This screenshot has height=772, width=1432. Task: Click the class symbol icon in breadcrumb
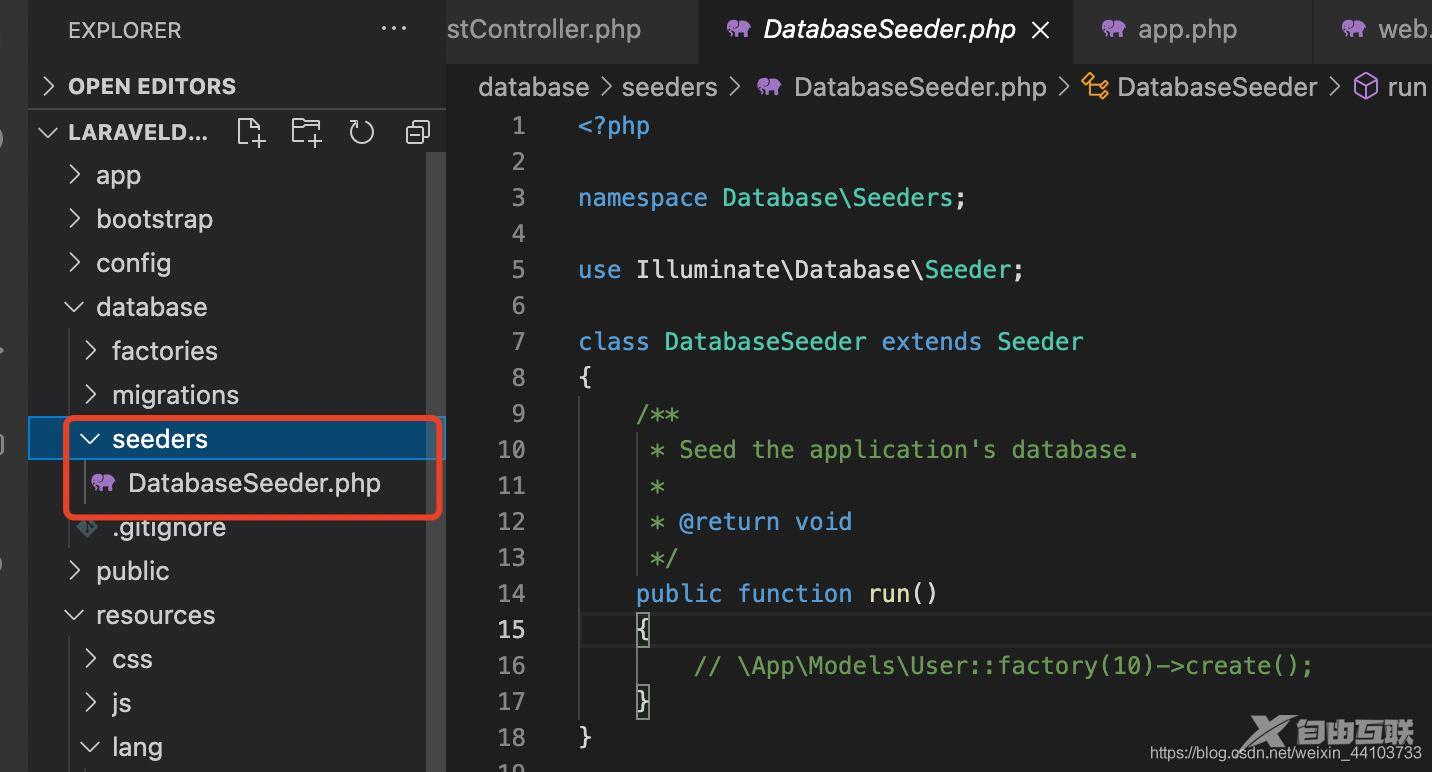click(x=1095, y=87)
